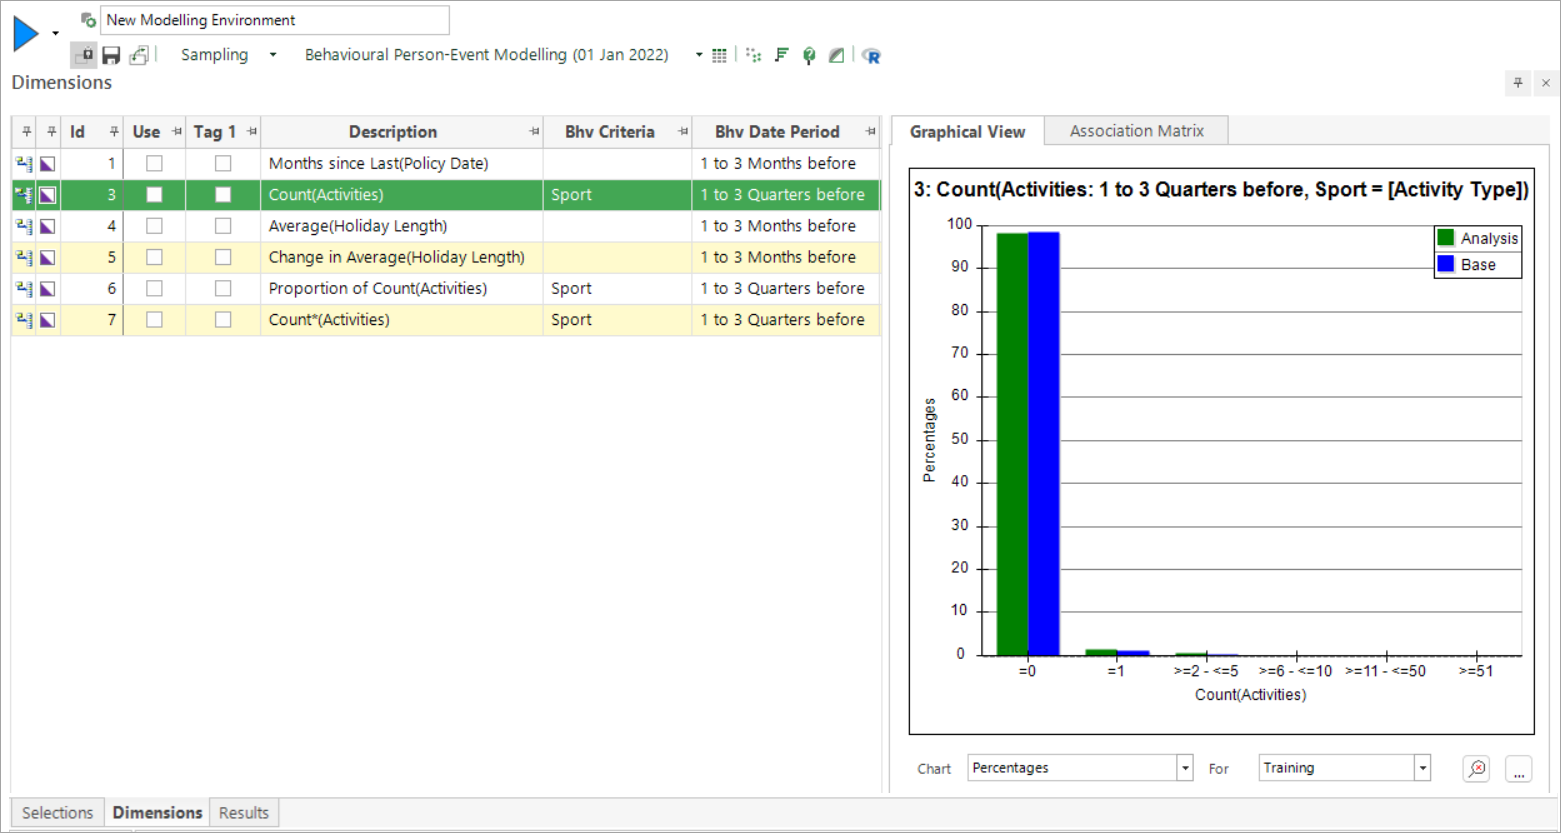Click the green Analysis legend swatch
Screen dimensions: 1561x833
1445,238
